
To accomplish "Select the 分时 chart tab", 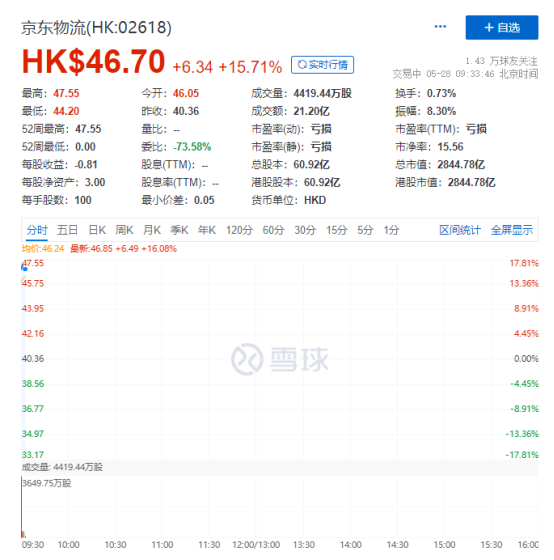I will 37,230.
